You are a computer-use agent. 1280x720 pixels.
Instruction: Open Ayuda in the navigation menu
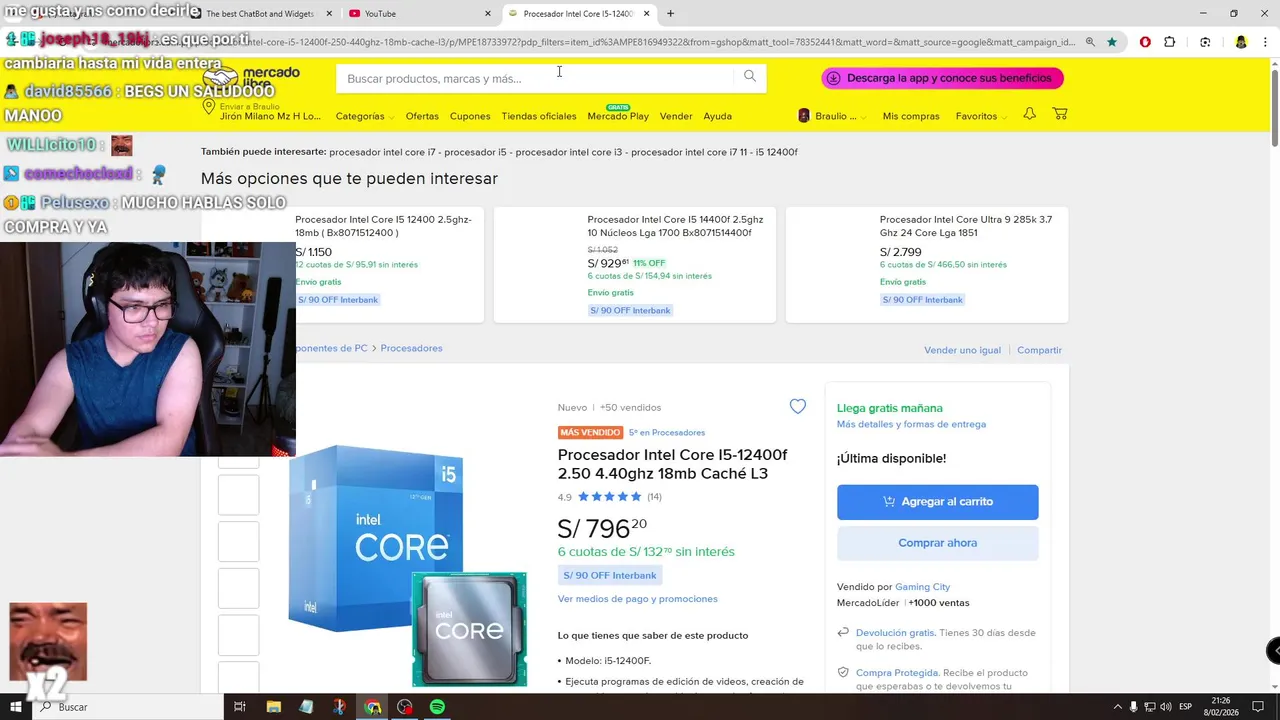[717, 116]
